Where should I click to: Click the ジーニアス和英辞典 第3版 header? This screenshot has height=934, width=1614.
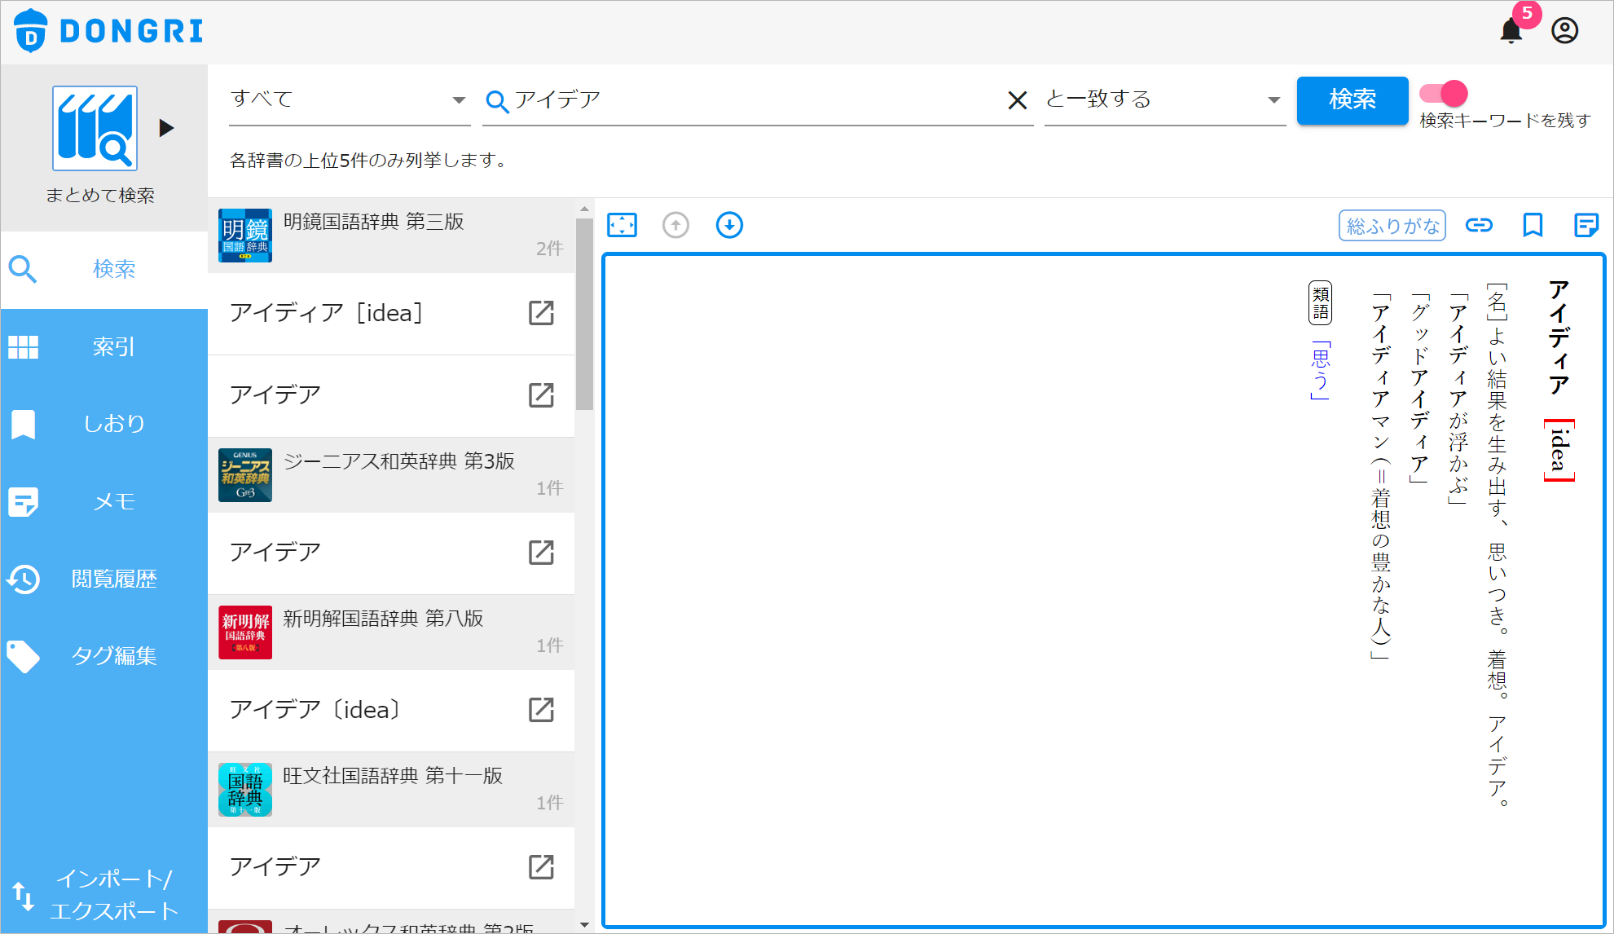391,475
